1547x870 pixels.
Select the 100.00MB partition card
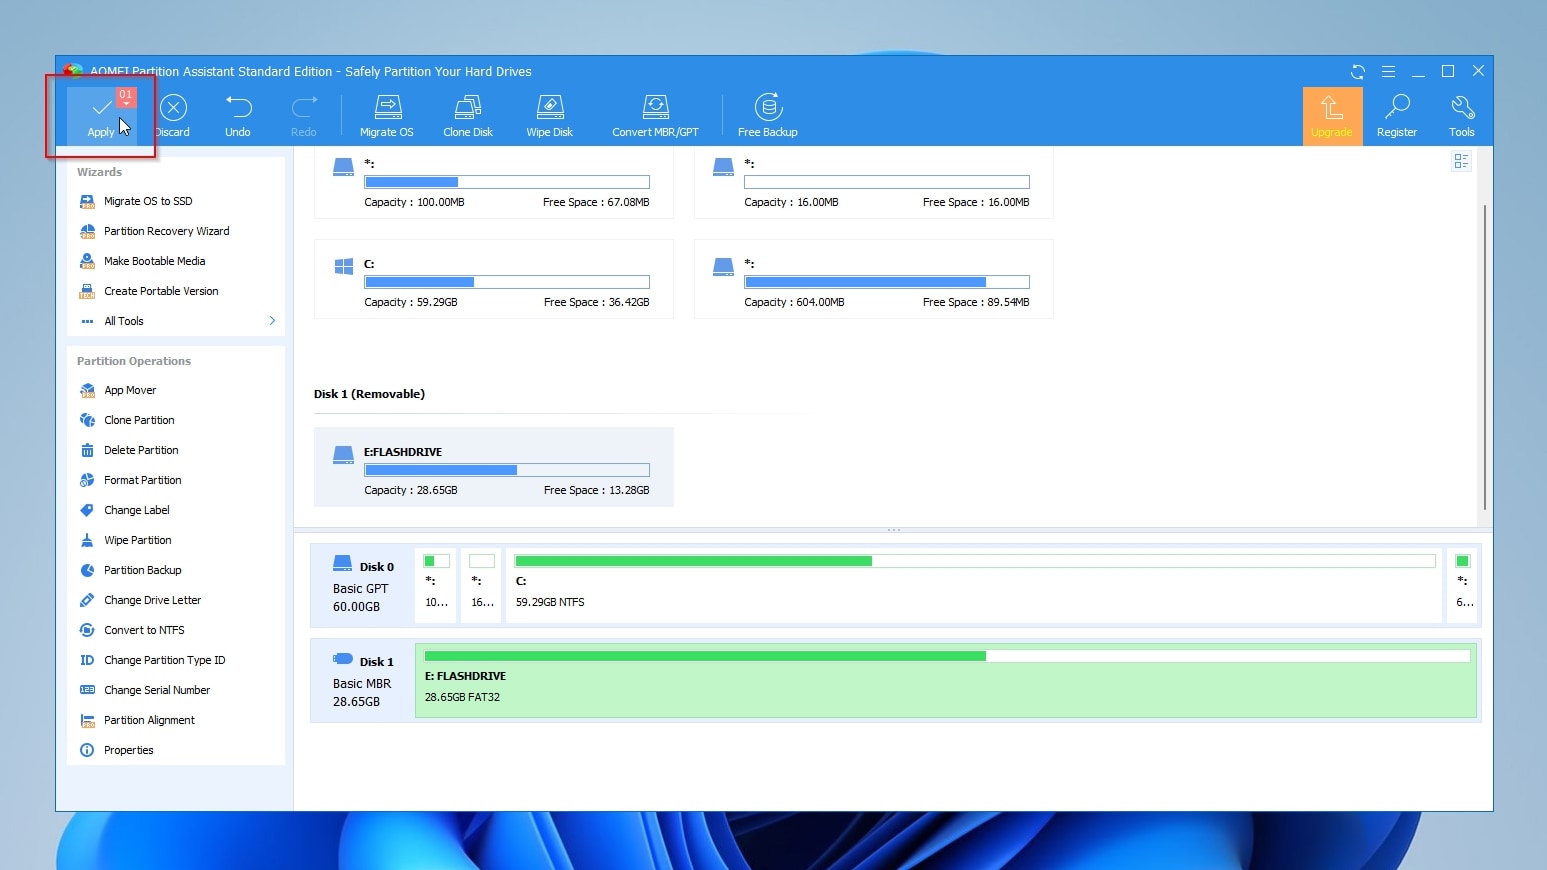coord(494,183)
